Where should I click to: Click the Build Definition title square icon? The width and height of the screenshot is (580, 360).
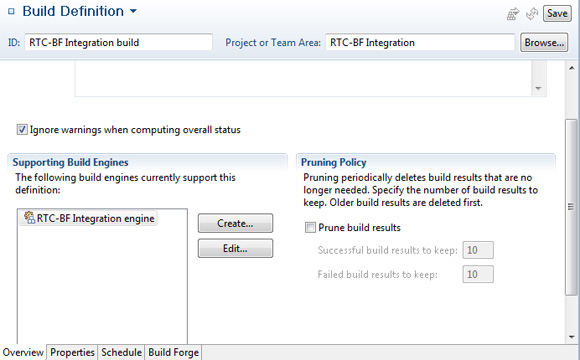[11, 11]
